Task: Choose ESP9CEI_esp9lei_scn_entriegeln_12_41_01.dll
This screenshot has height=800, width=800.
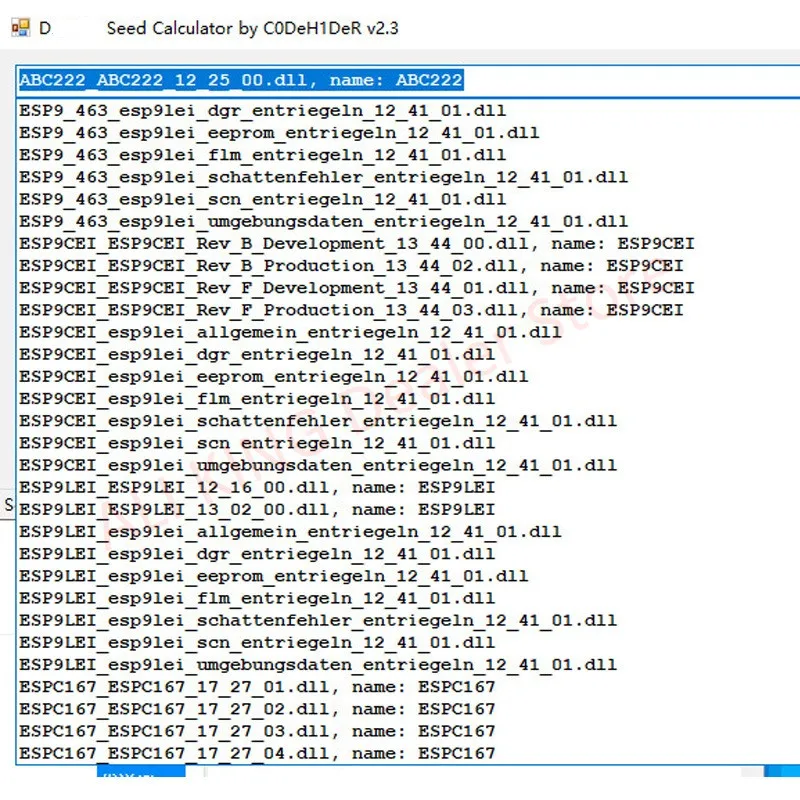Action: [x=257, y=443]
